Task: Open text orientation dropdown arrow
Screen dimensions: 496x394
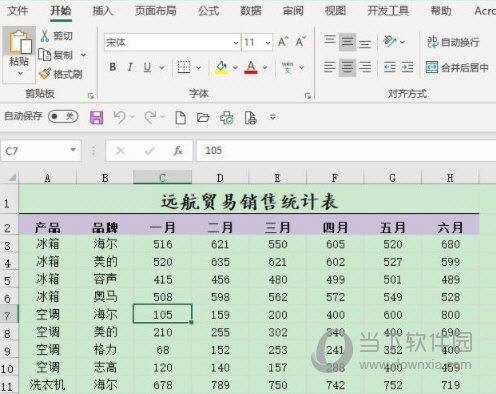Action: [402, 42]
